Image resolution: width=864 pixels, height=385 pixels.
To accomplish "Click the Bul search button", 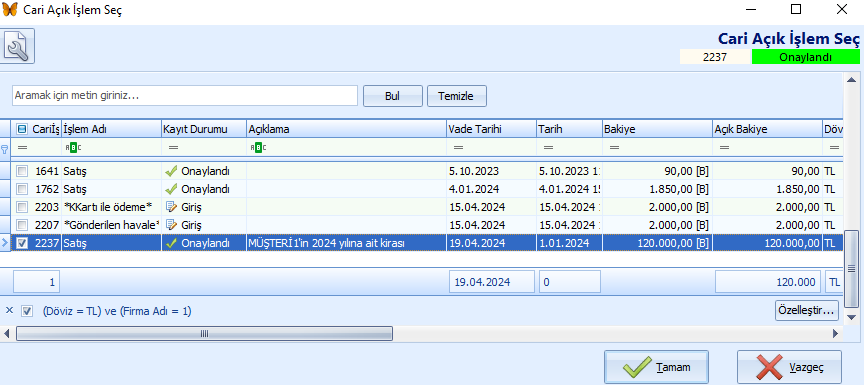I will coord(392,96).
